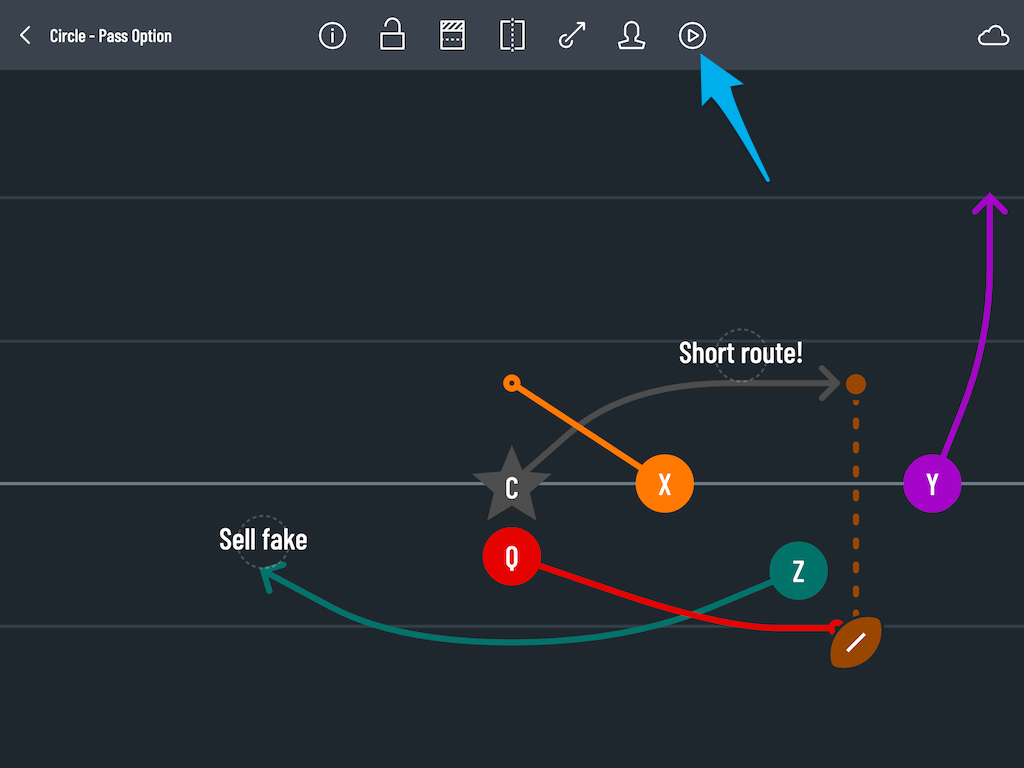Open the player silhouette icon

pos(632,35)
